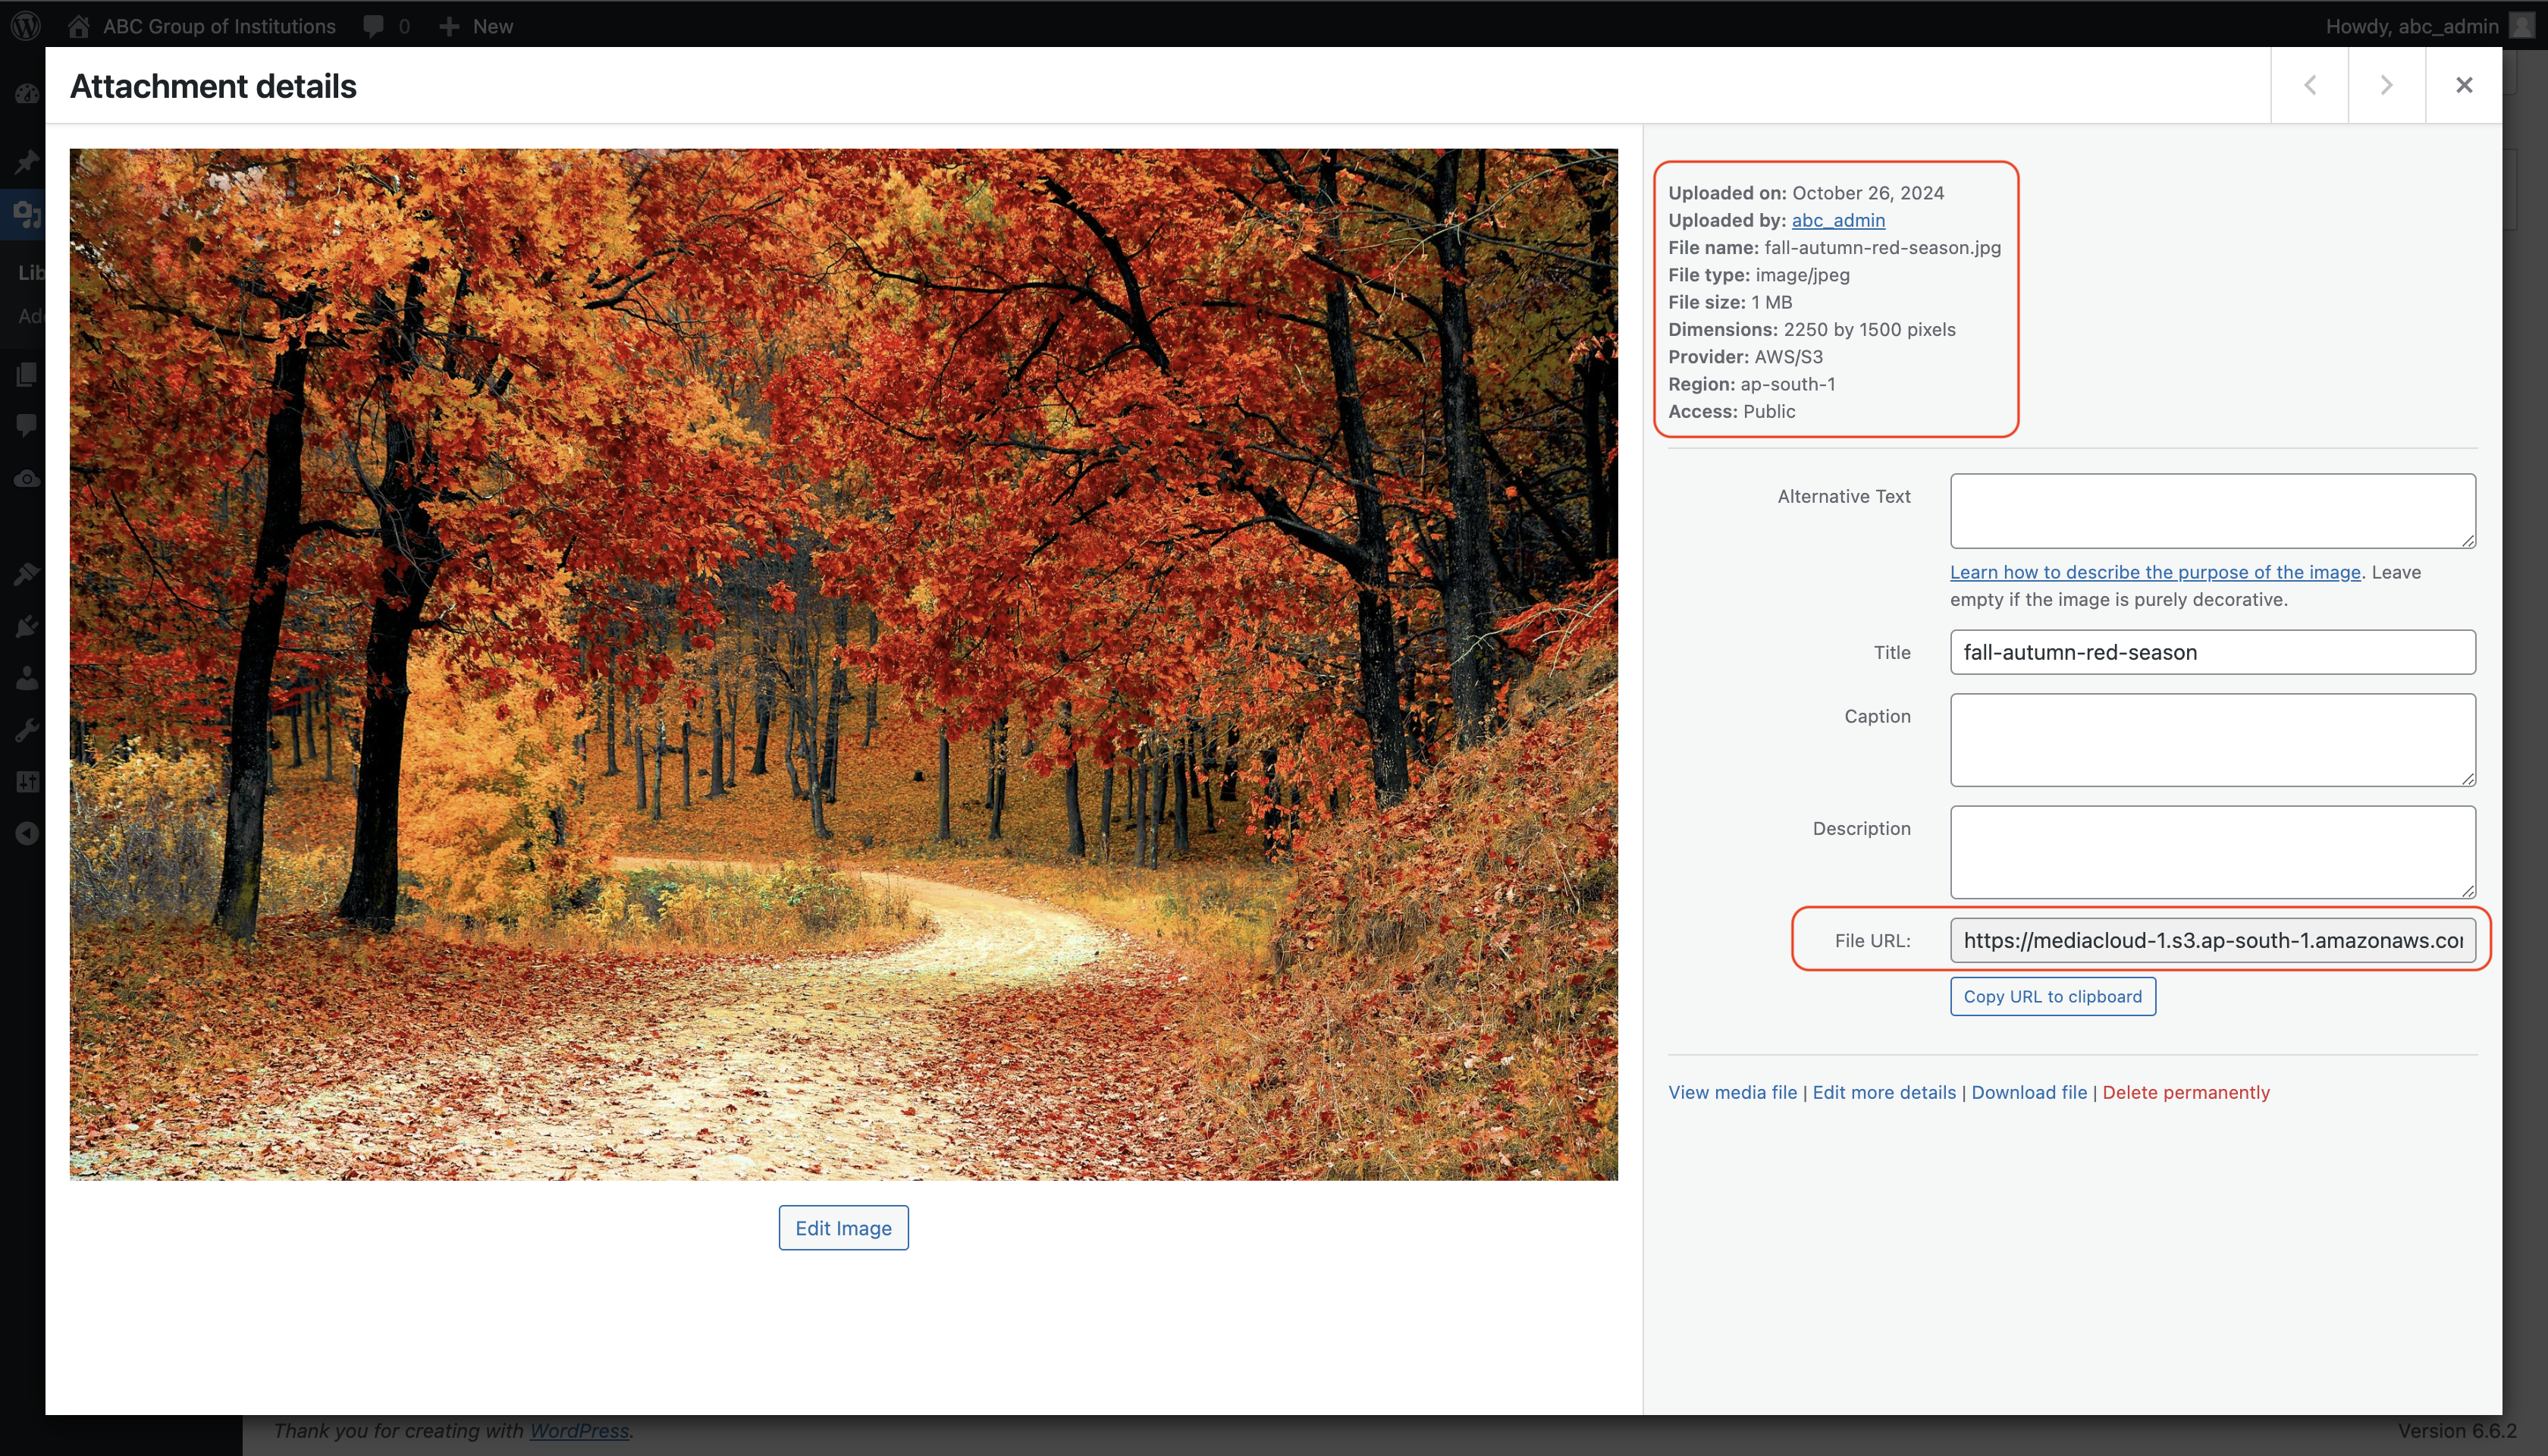Image resolution: width=2548 pixels, height=1456 pixels.
Task: Click the Download file link
Action: click(2029, 1092)
